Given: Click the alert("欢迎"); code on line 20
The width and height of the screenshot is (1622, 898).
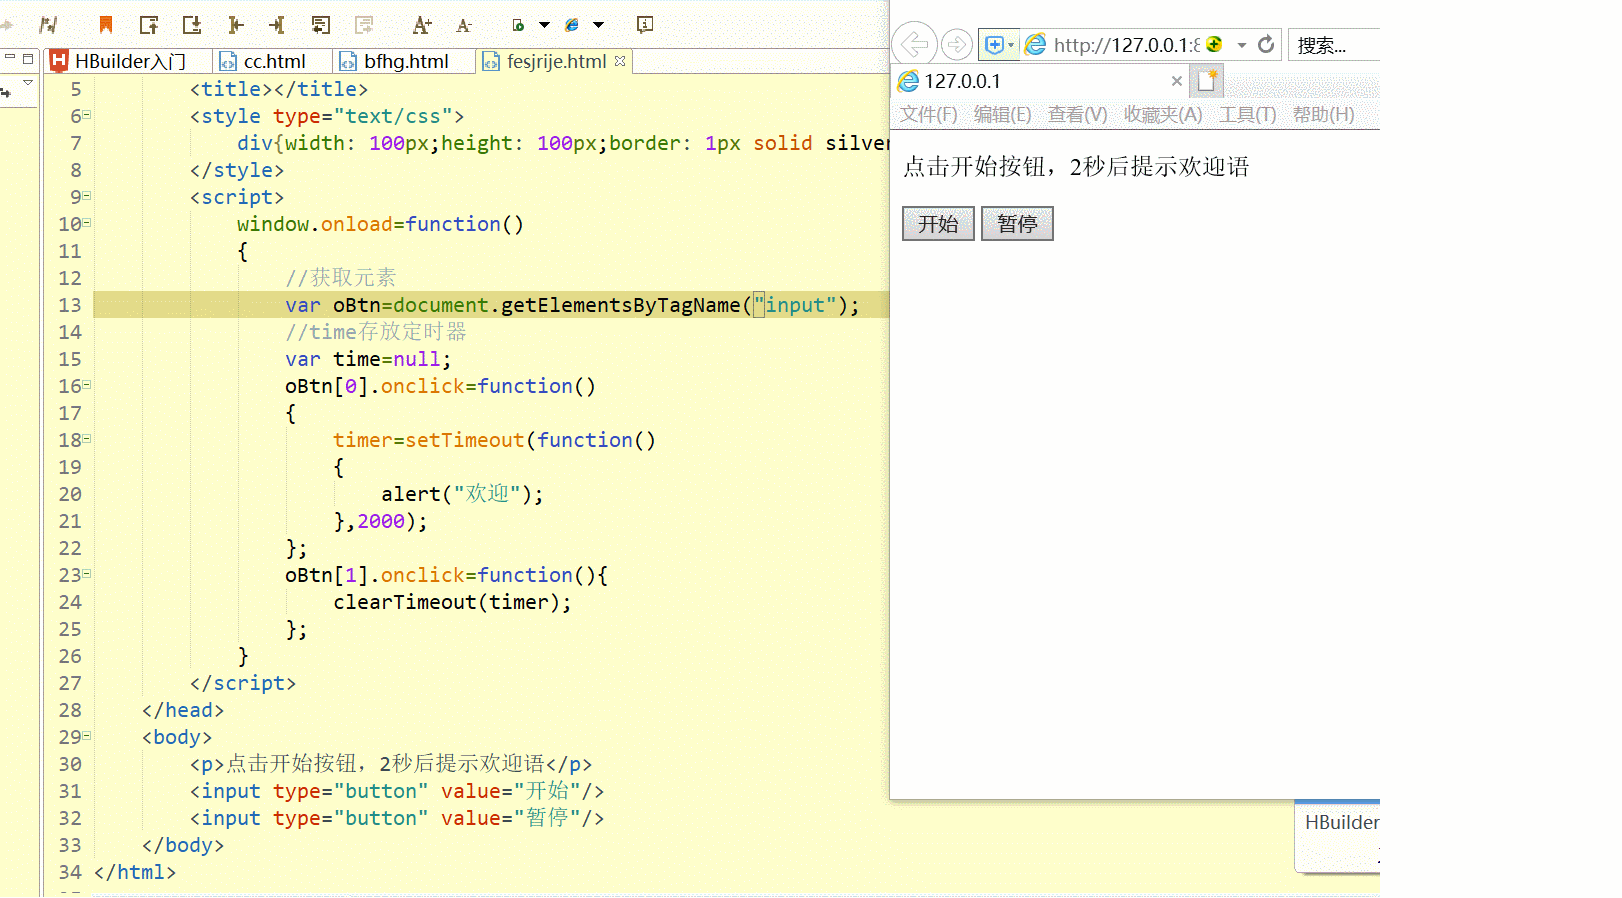Looking at the screenshot, I should pos(462,494).
